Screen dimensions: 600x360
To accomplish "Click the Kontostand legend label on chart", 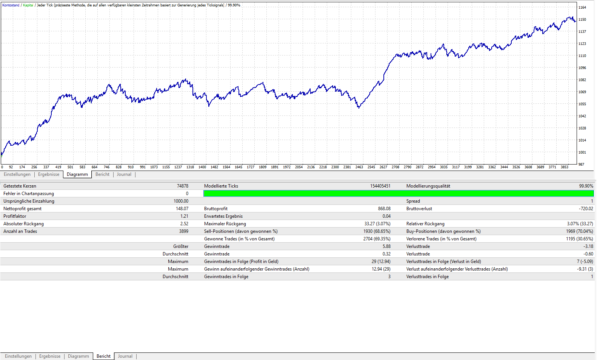I will (11, 5).
